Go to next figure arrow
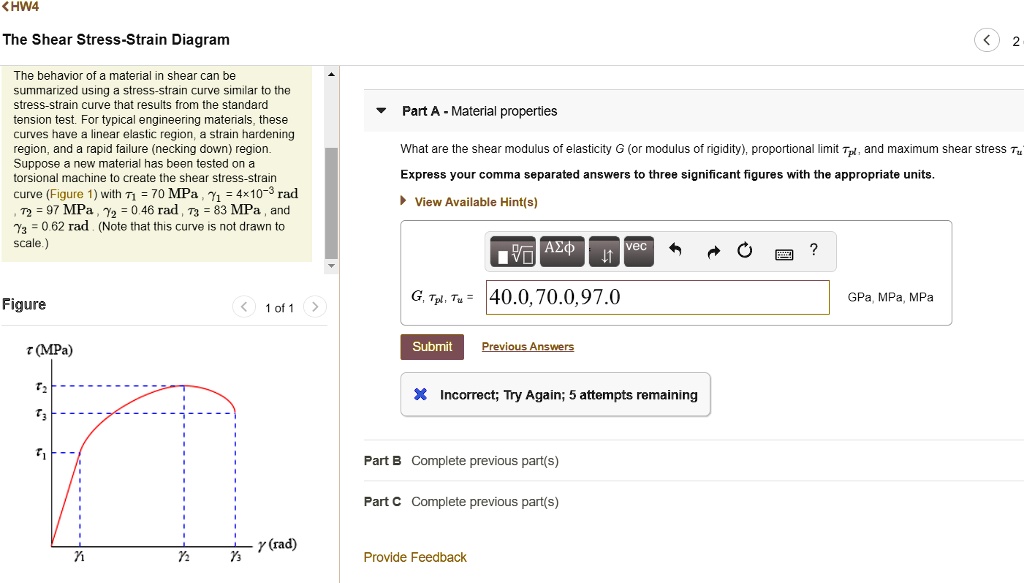This screenshot has width=1024, height=583. pos(314,307)
